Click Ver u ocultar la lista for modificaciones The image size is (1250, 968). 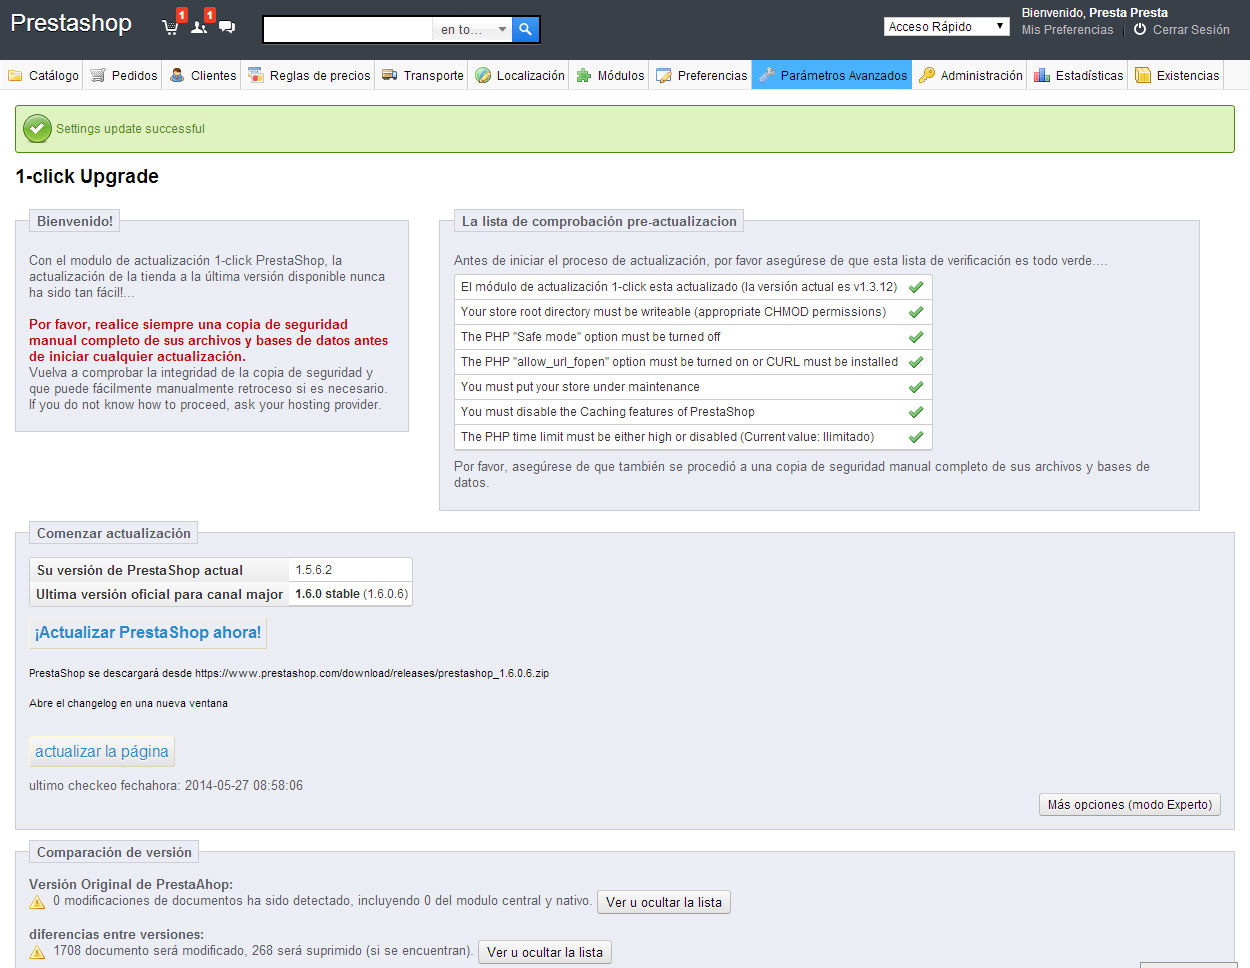pyautogui.click(x=664, y=902)
